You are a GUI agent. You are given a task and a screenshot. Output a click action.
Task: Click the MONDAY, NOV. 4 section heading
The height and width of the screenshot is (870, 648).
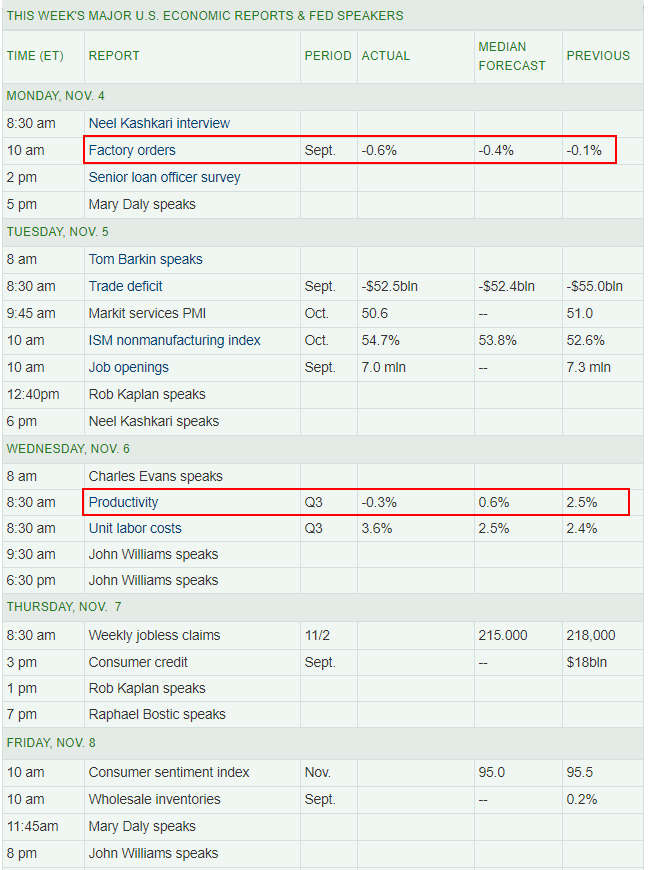pyautogui.click(x=55, y=96)
